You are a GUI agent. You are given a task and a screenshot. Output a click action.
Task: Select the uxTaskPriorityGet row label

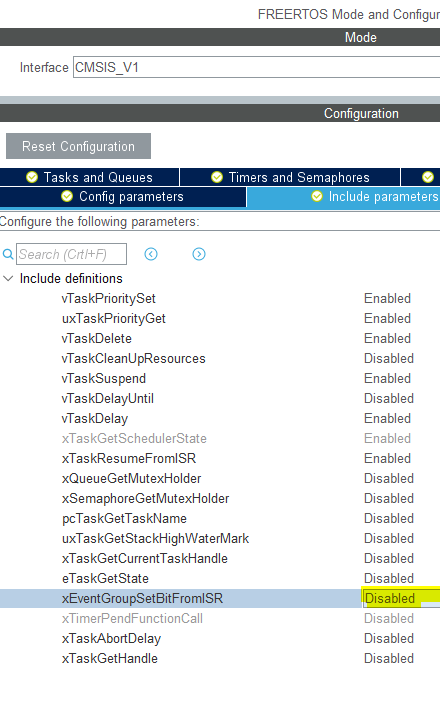click(114, 319)
